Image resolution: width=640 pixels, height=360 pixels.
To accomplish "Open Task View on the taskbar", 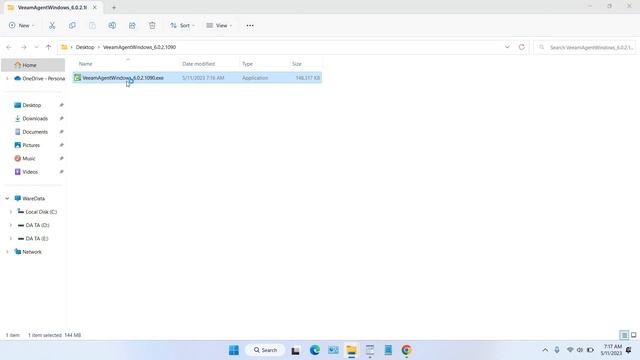I will pyautogui.click(x=296, y=350).
